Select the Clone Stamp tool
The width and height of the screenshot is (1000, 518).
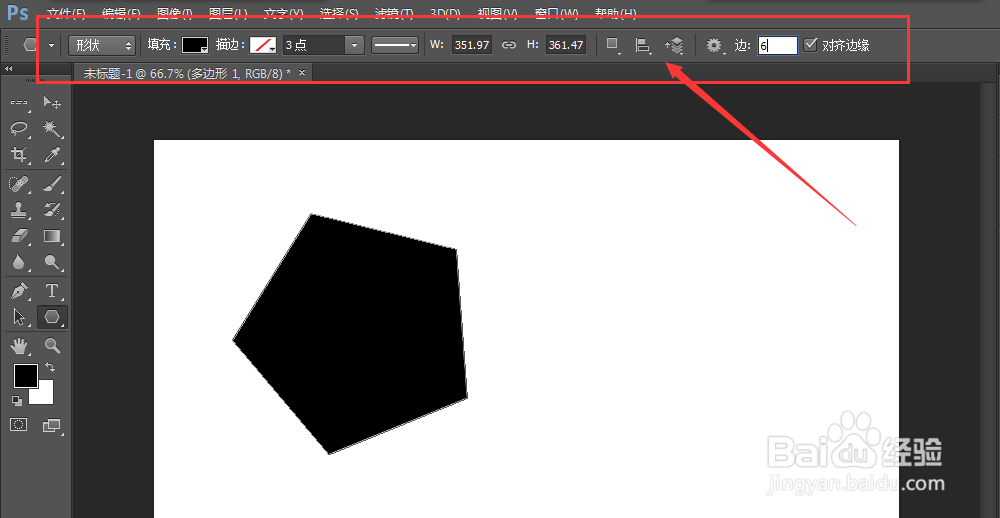click(19, 211)
